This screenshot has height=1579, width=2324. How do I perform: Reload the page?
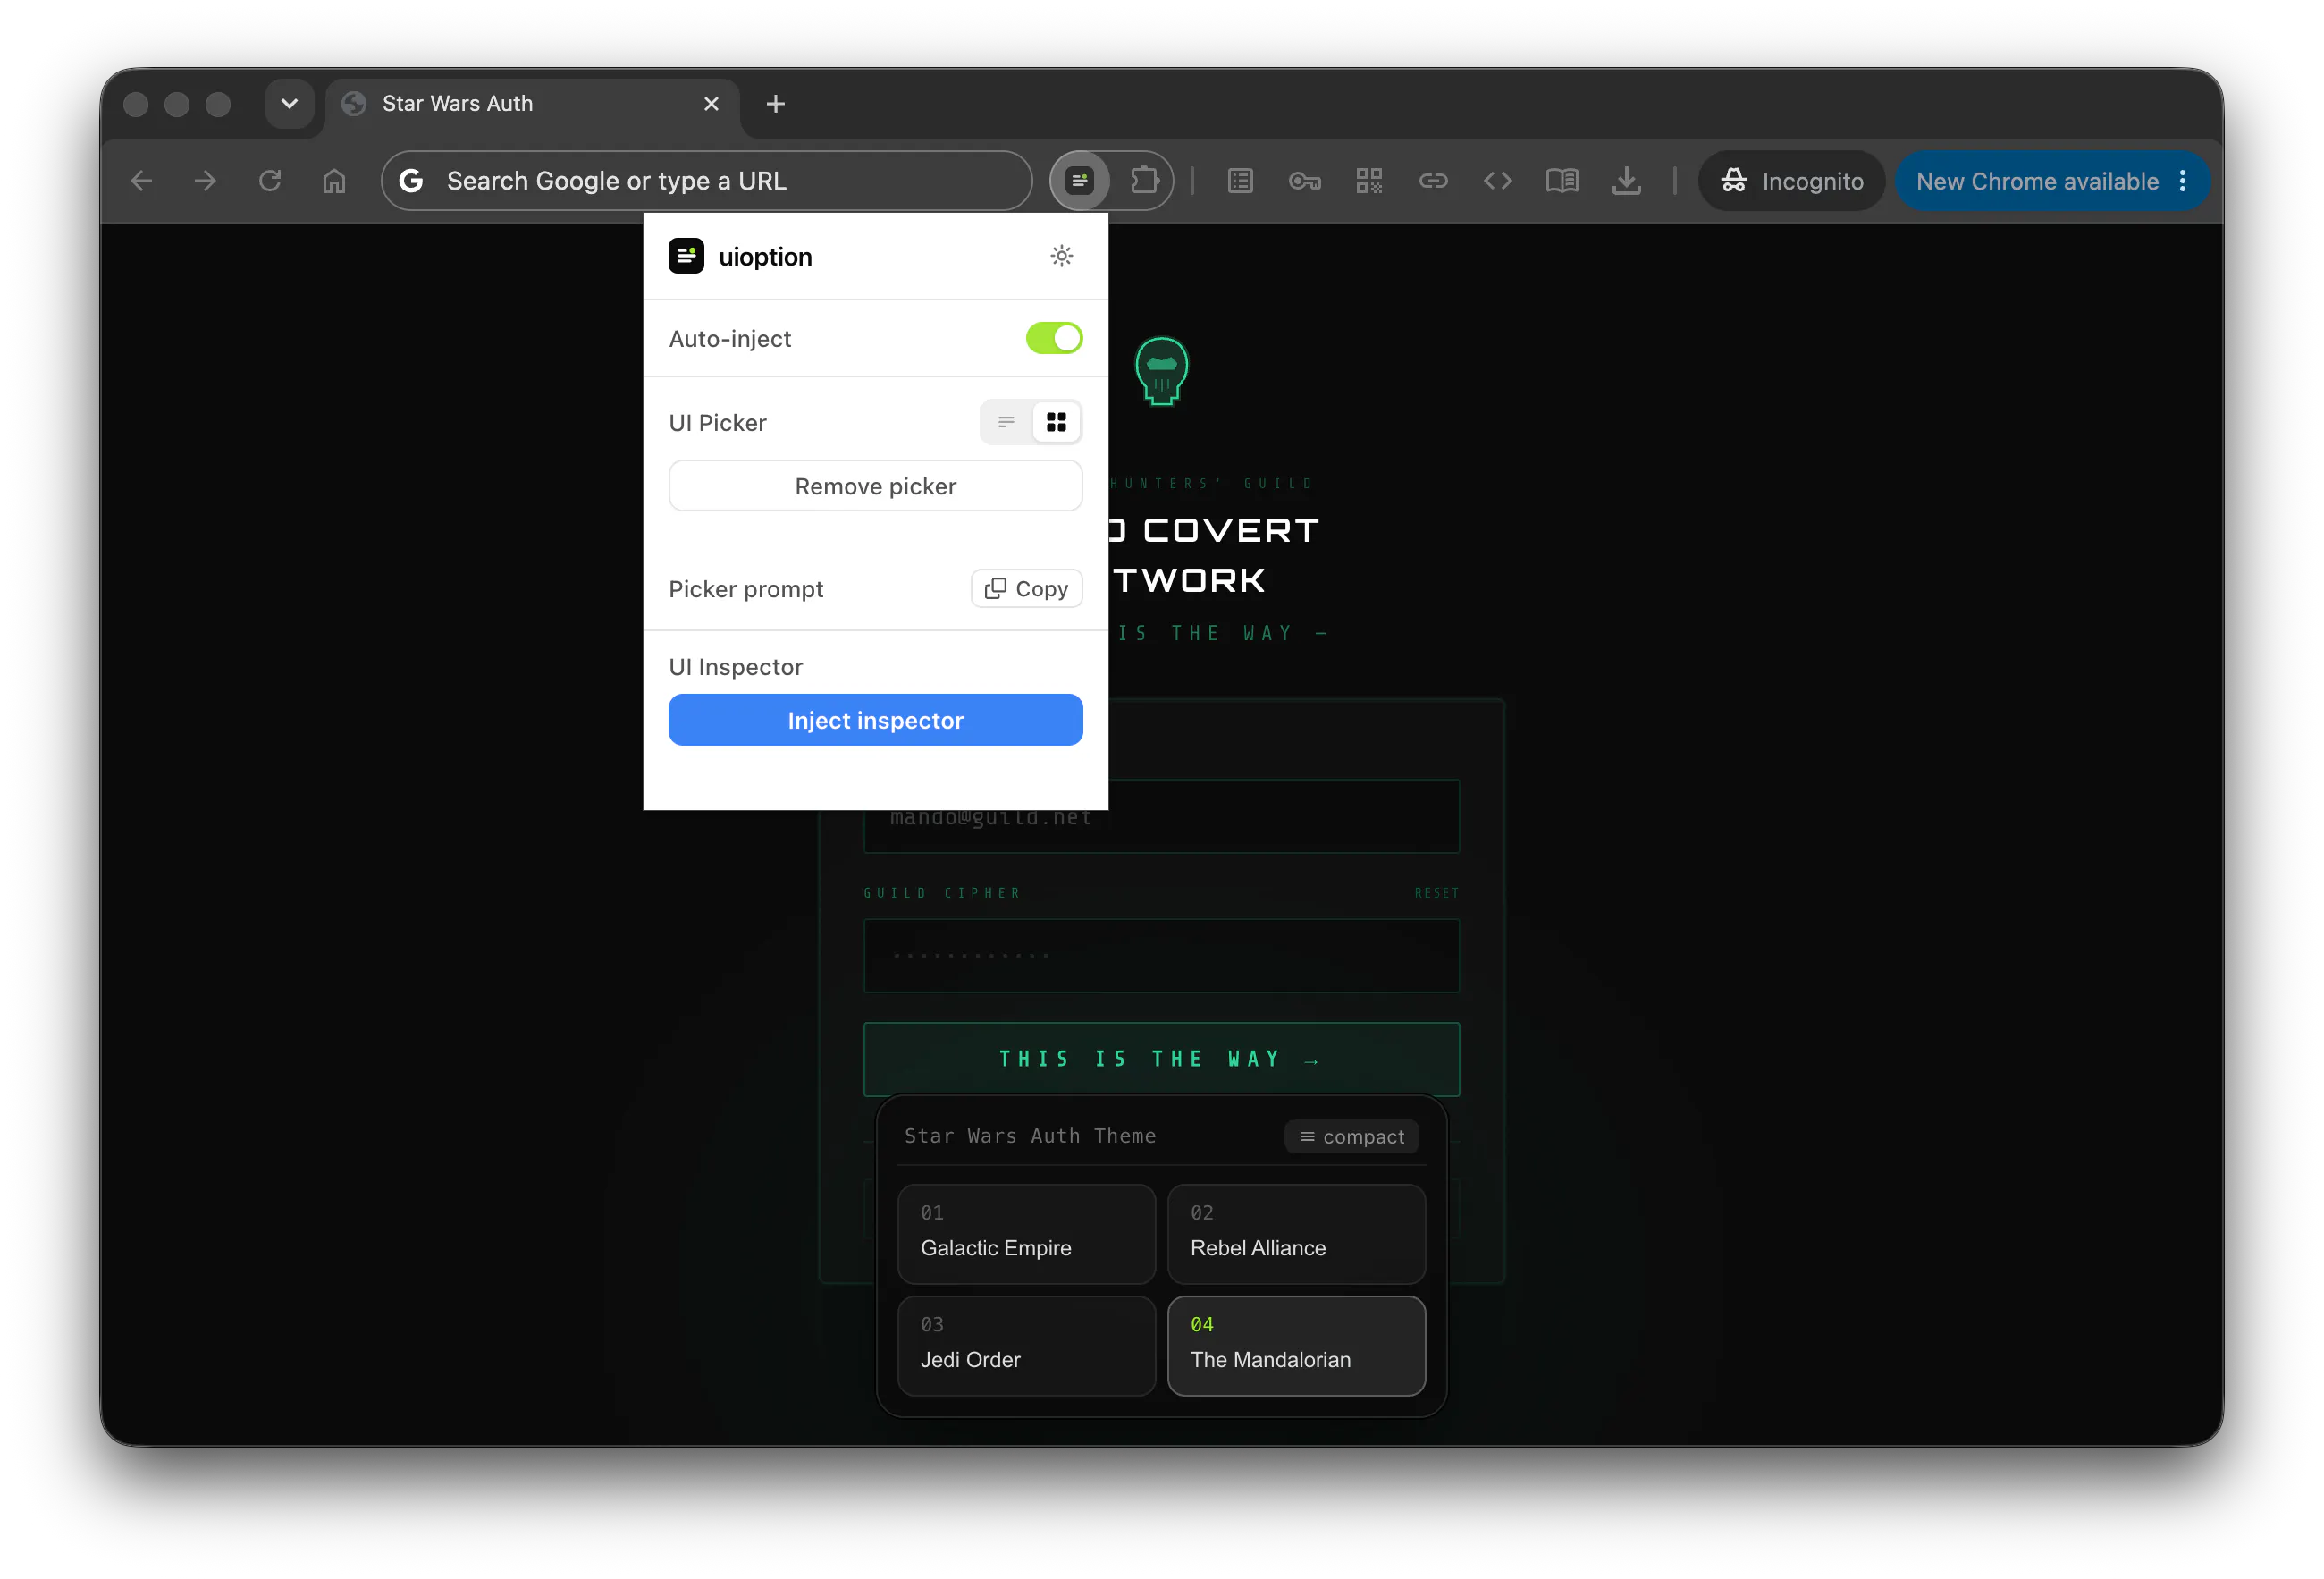tap(270, 181)
